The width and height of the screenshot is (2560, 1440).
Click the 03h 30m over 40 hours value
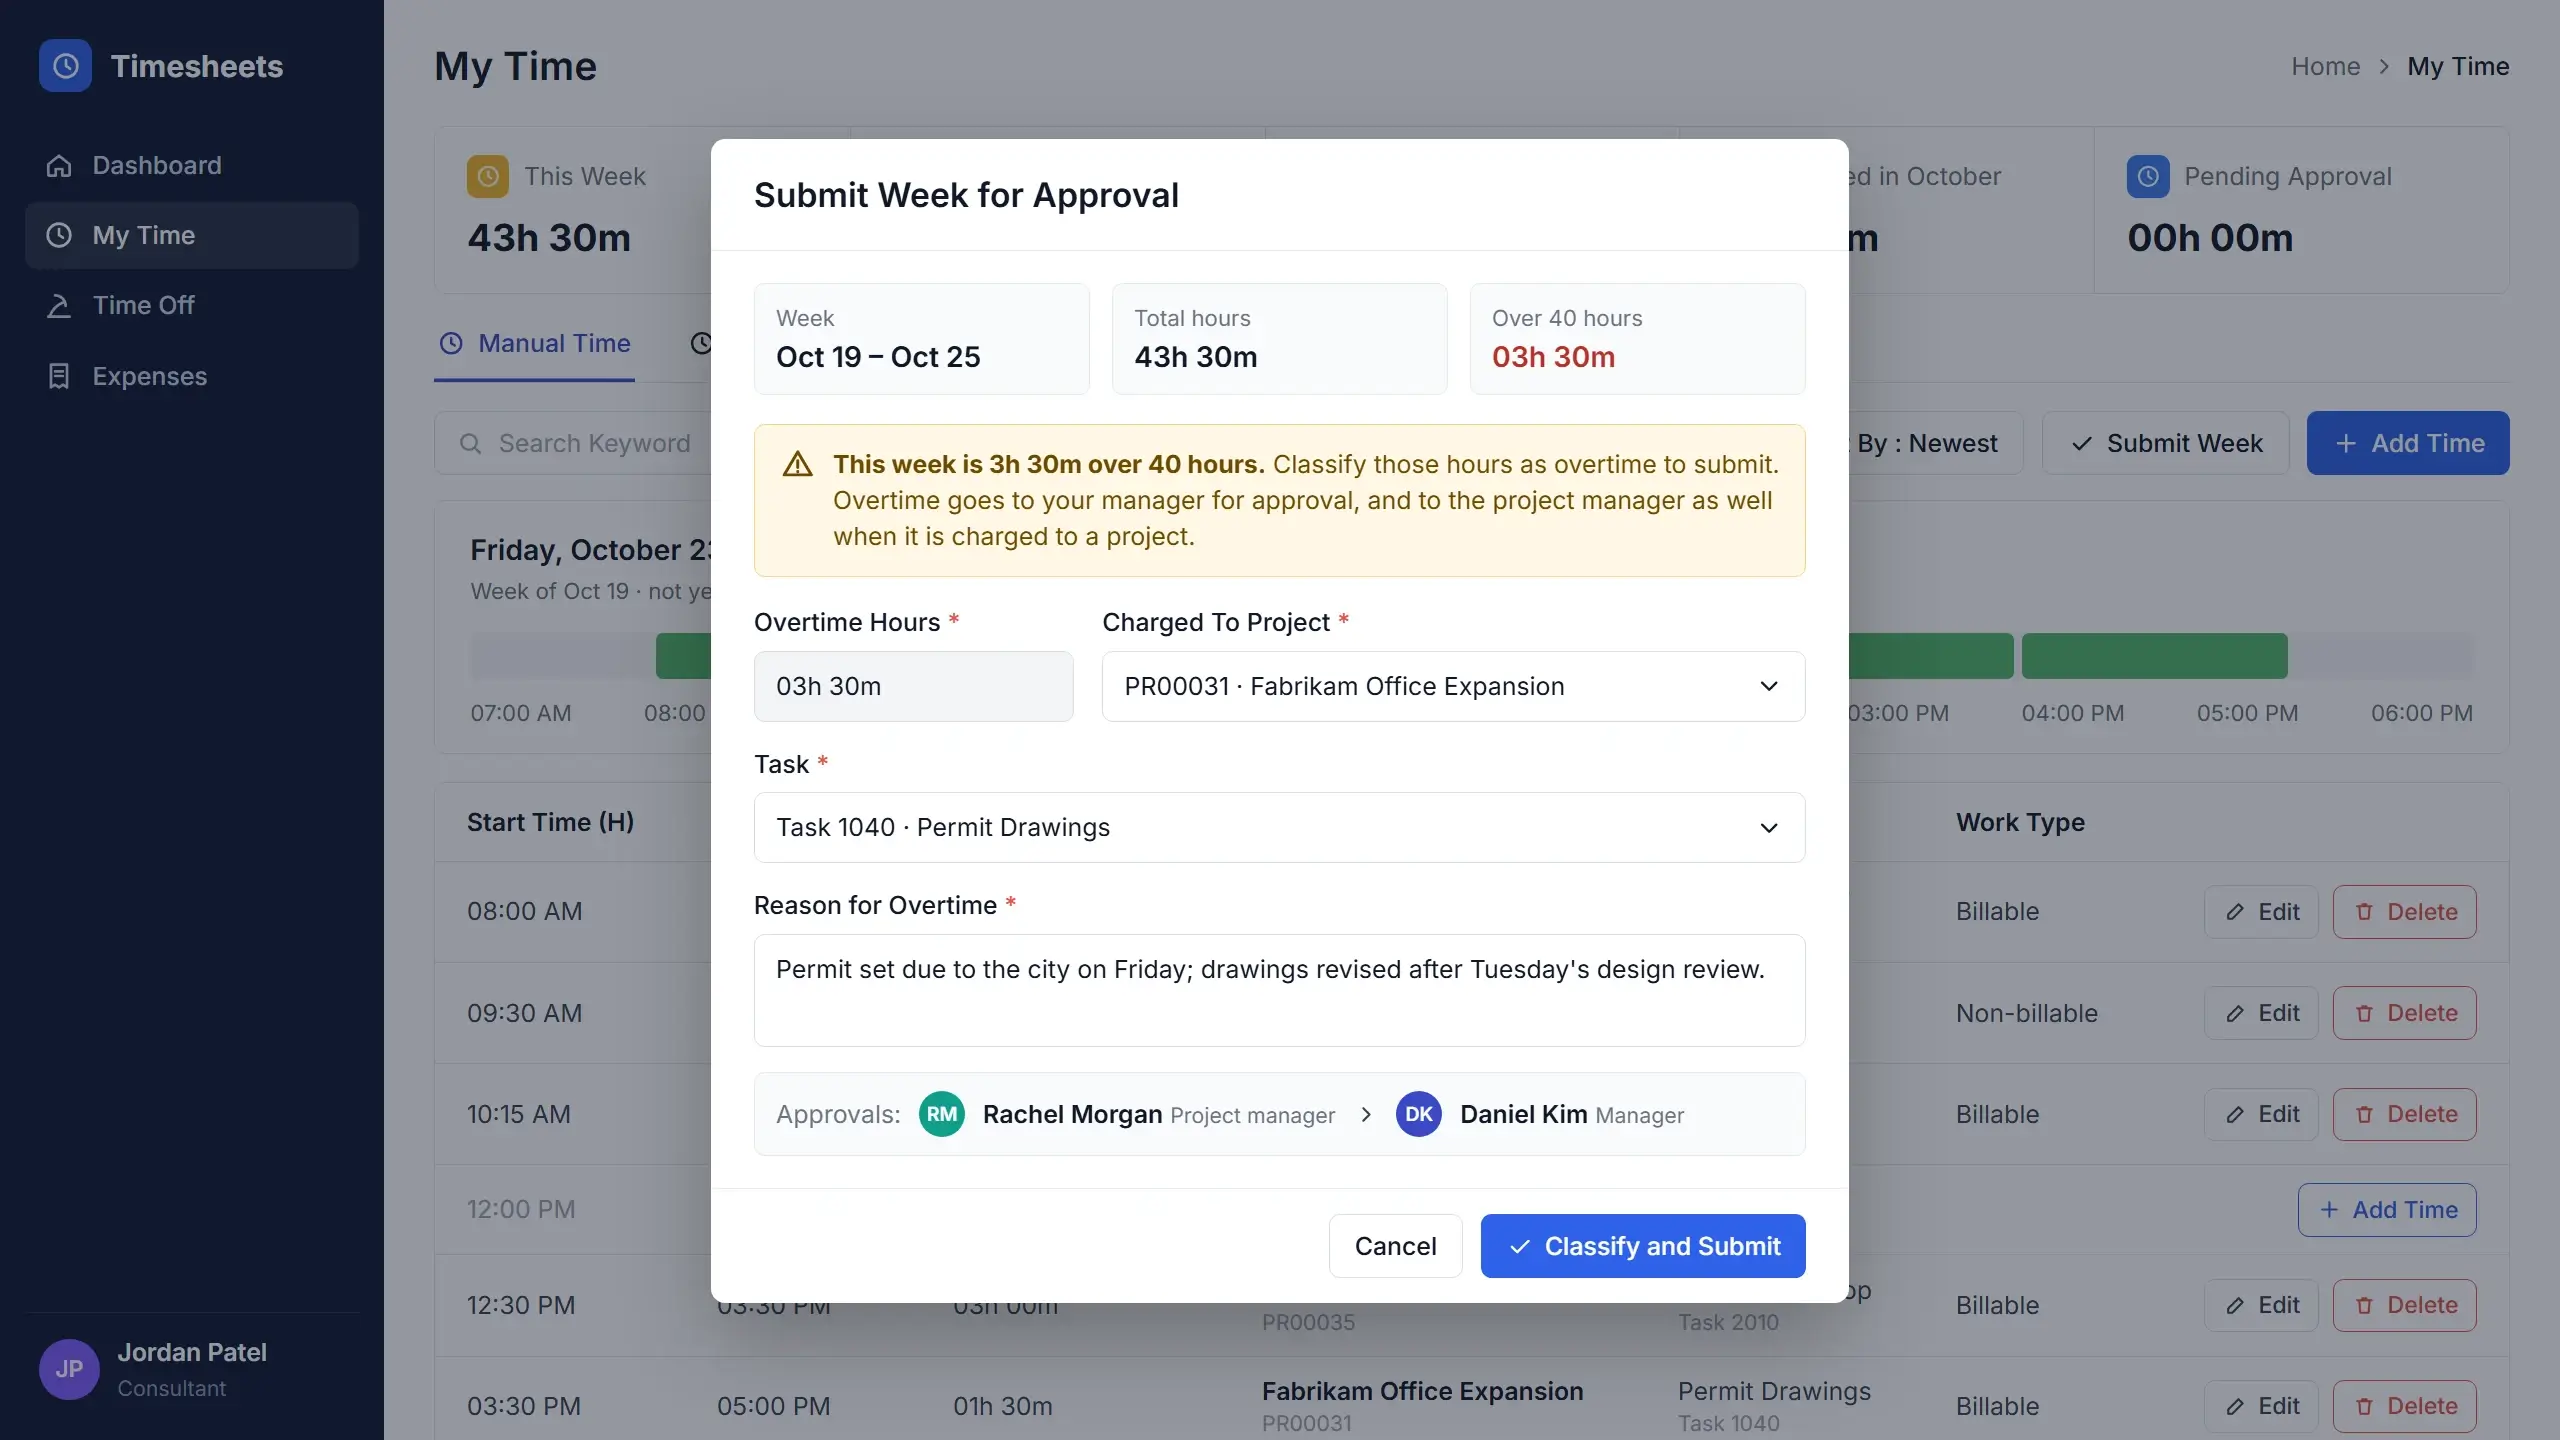pos(1553,357)
